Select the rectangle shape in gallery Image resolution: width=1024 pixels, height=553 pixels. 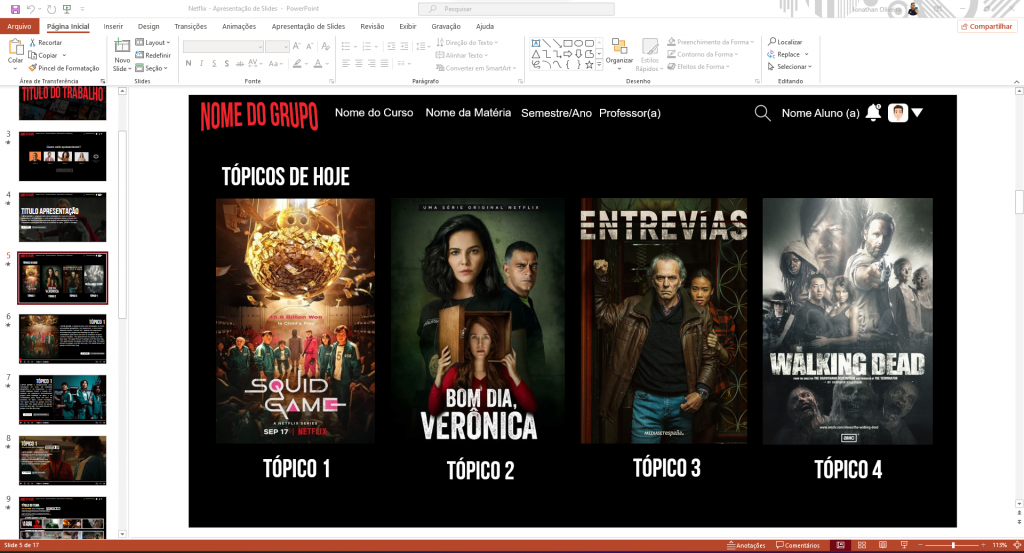(x=568, y=43)
